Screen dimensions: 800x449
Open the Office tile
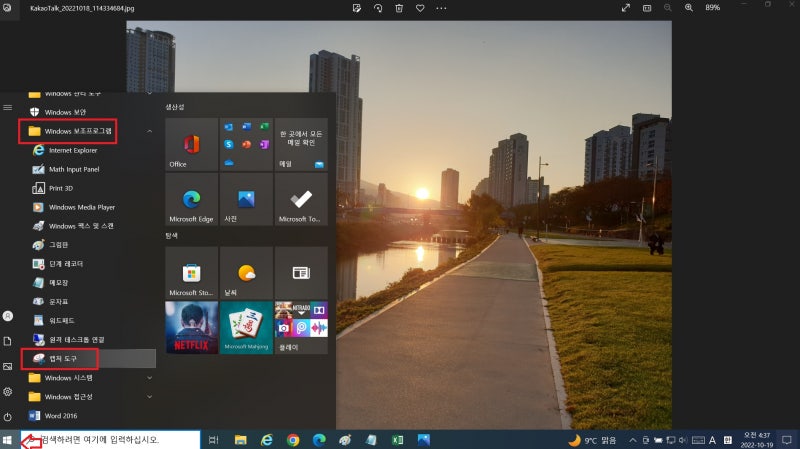pyautogui.click(x=191, y=144)
